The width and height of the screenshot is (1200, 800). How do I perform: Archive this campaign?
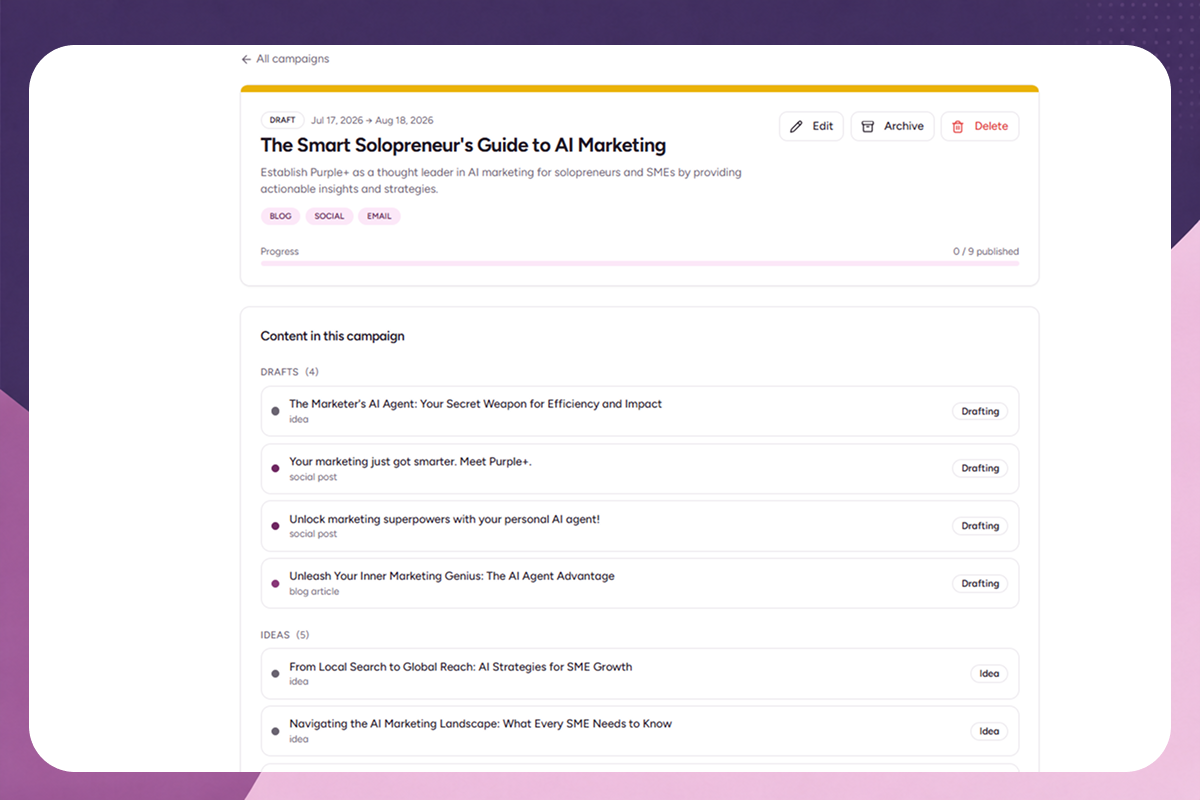click(x=893, y=126)
